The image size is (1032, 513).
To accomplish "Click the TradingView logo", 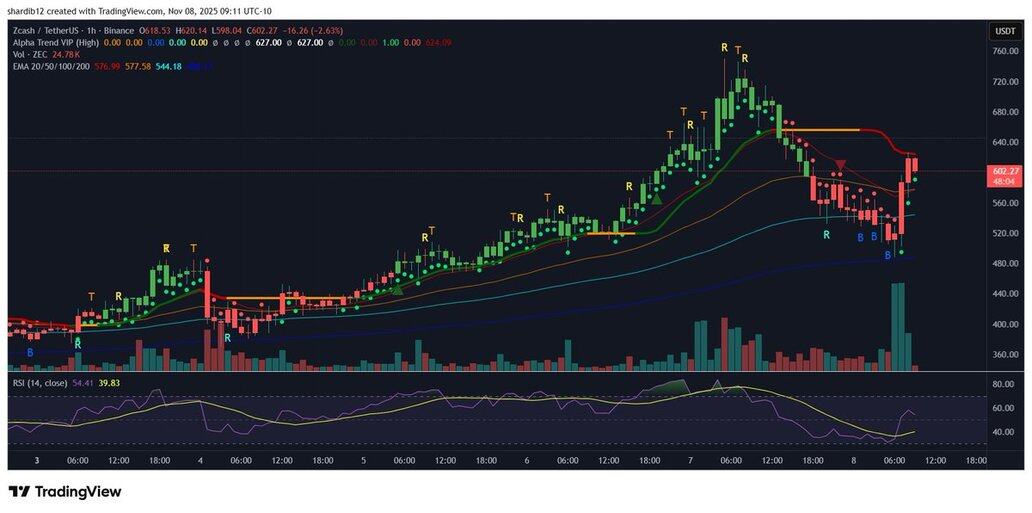I will click(x=65, y=491).
